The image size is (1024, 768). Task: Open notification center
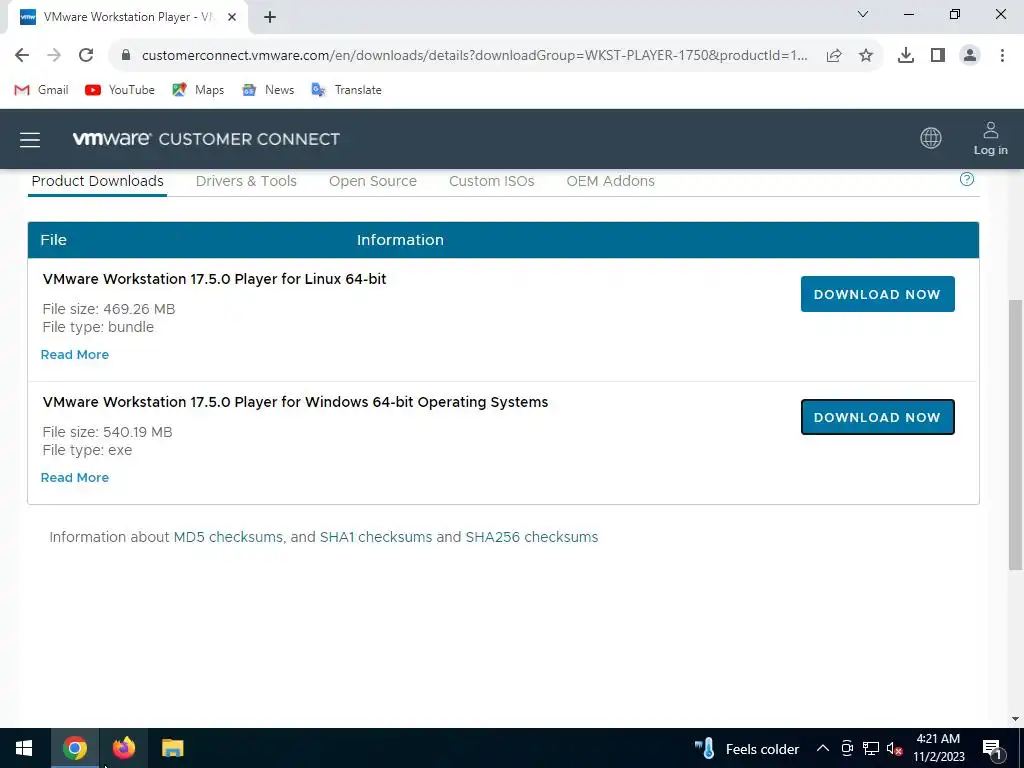pyautogui.click(x=992, y=748)
